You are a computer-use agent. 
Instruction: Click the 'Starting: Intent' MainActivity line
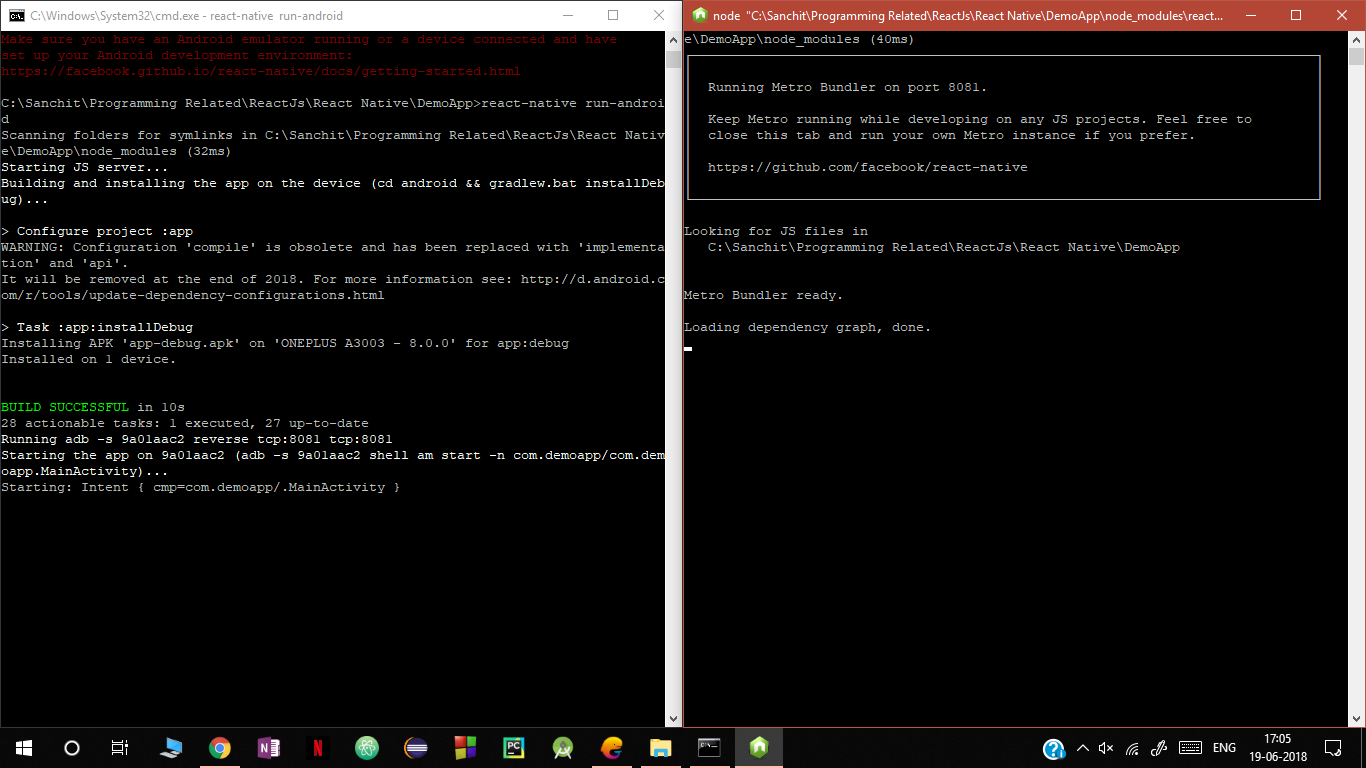[x=201, y=487]
